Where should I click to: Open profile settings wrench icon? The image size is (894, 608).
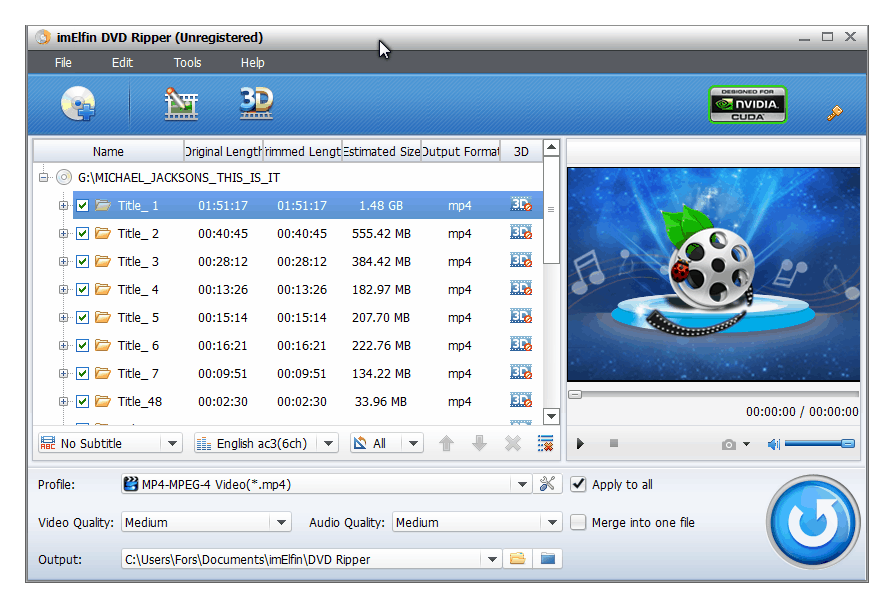[547, 484]
